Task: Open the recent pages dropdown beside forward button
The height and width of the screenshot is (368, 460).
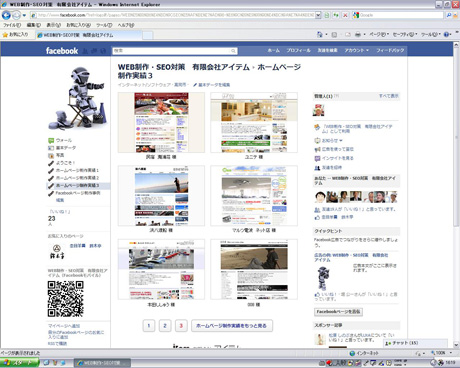Action: pos(24,16)
